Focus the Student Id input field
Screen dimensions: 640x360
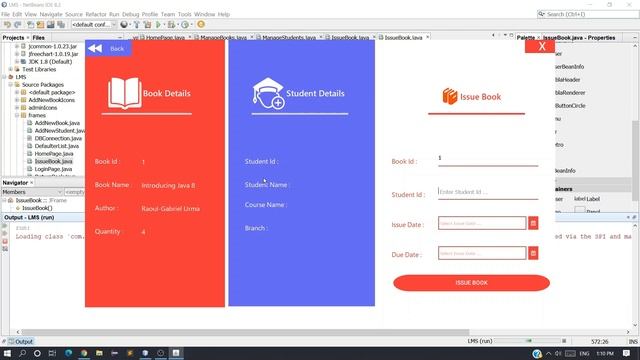pyautogui.click(x=488, y=192)
